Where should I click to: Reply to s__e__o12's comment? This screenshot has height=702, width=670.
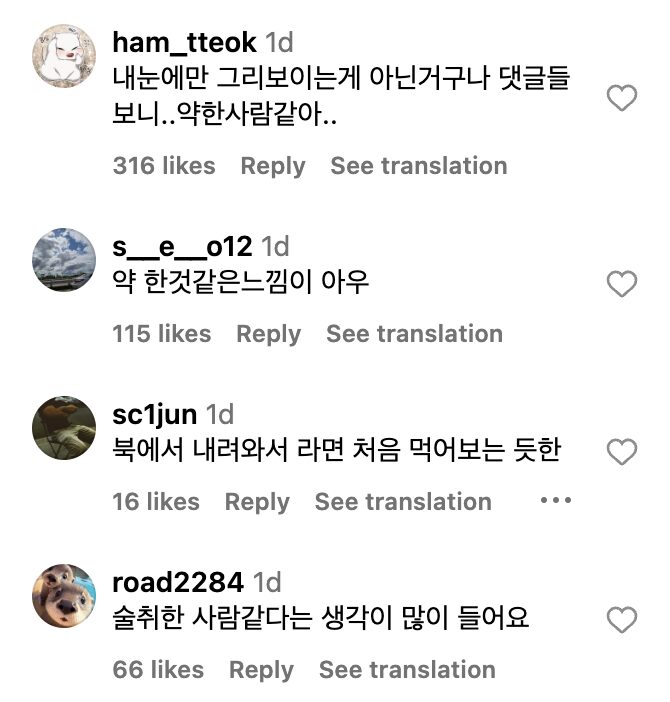(268, 334)
